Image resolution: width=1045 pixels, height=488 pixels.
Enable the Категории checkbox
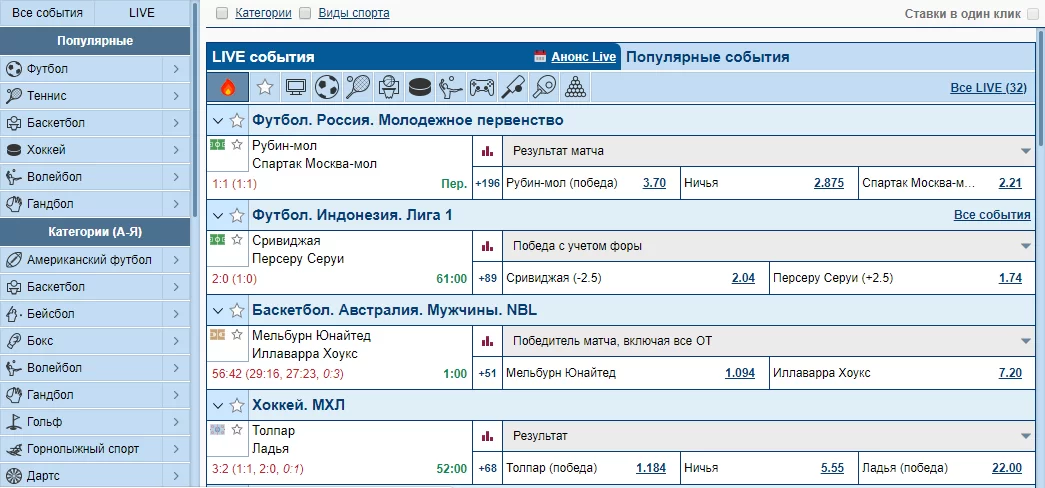pyautogui.click(x=223, y=14)
